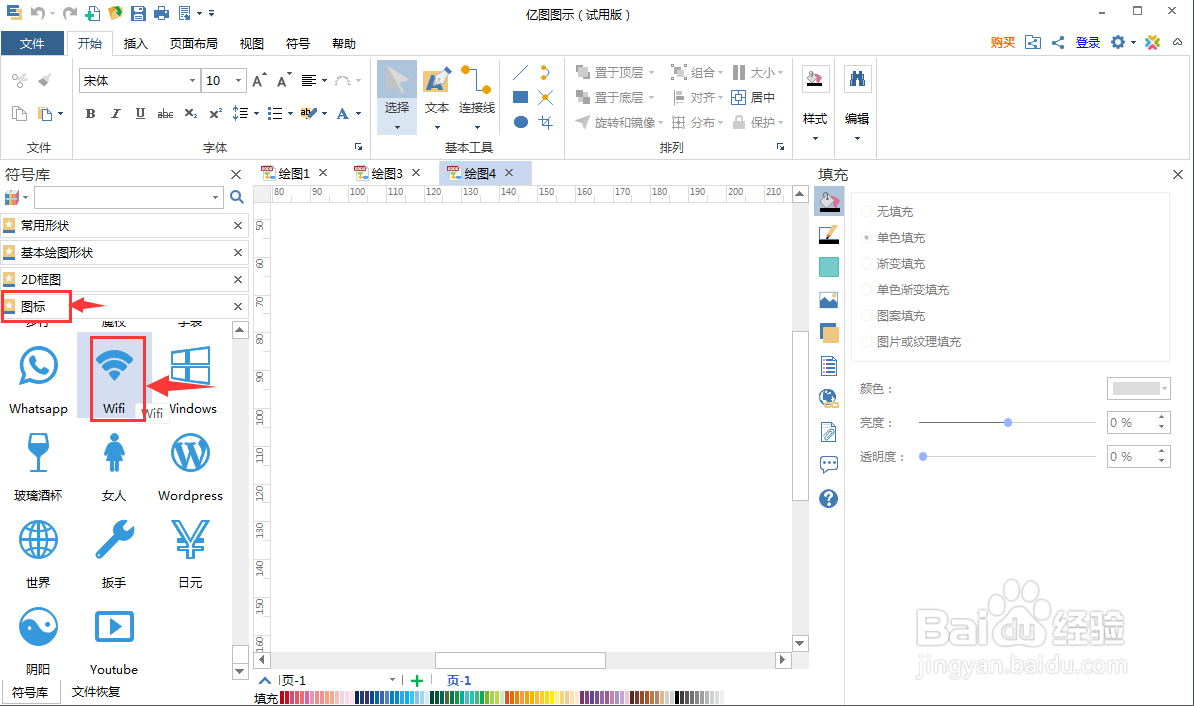
Task: Toggle italic formatting
Action: pyautogui.click(x=116, y=113)
